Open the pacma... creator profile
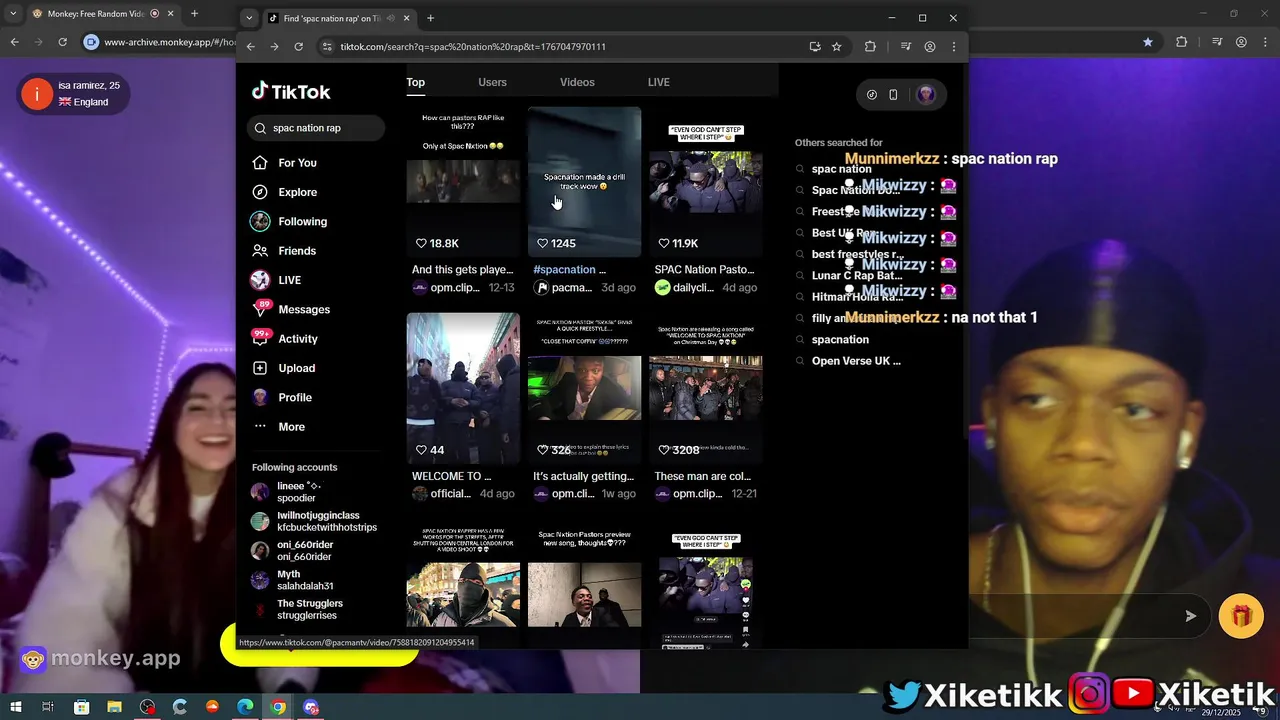 tap(563, 288)
